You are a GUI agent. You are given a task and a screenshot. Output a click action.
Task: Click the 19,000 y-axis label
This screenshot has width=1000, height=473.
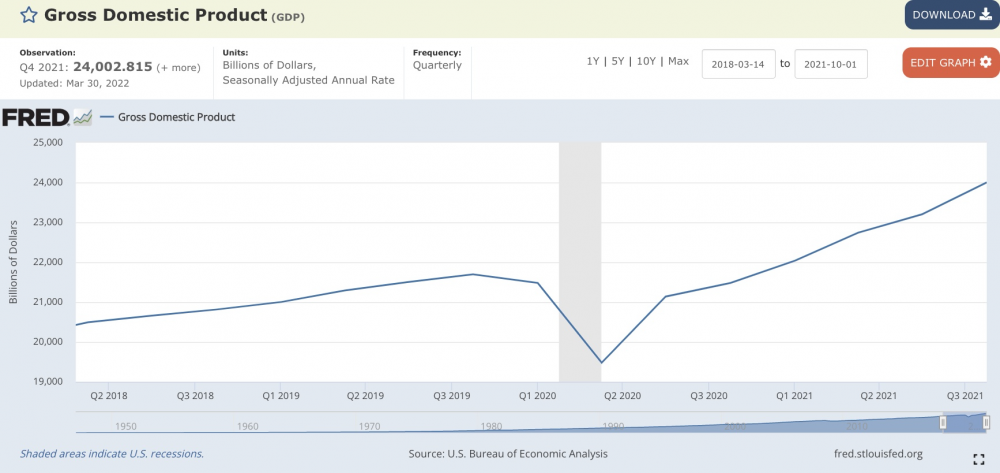point(47,382)
